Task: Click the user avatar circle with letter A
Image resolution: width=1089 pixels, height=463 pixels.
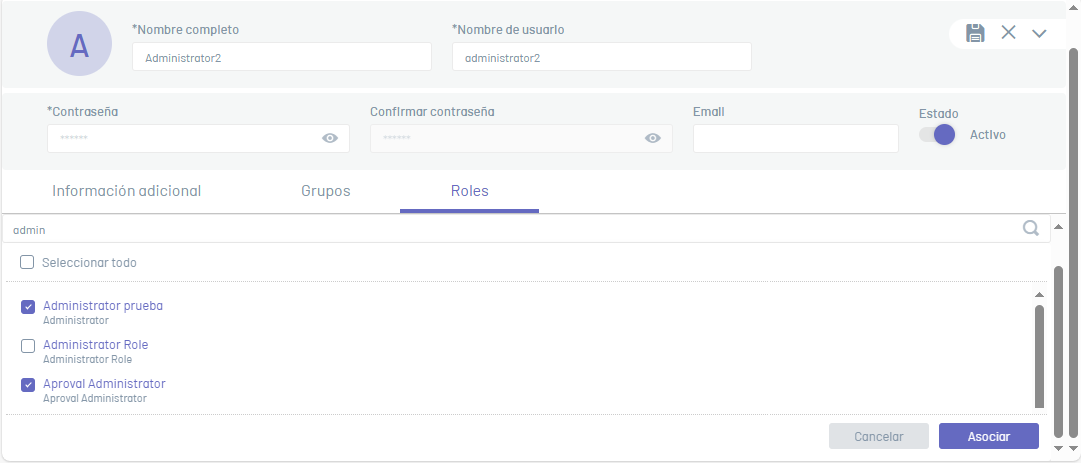Action: tap(79, 44)
